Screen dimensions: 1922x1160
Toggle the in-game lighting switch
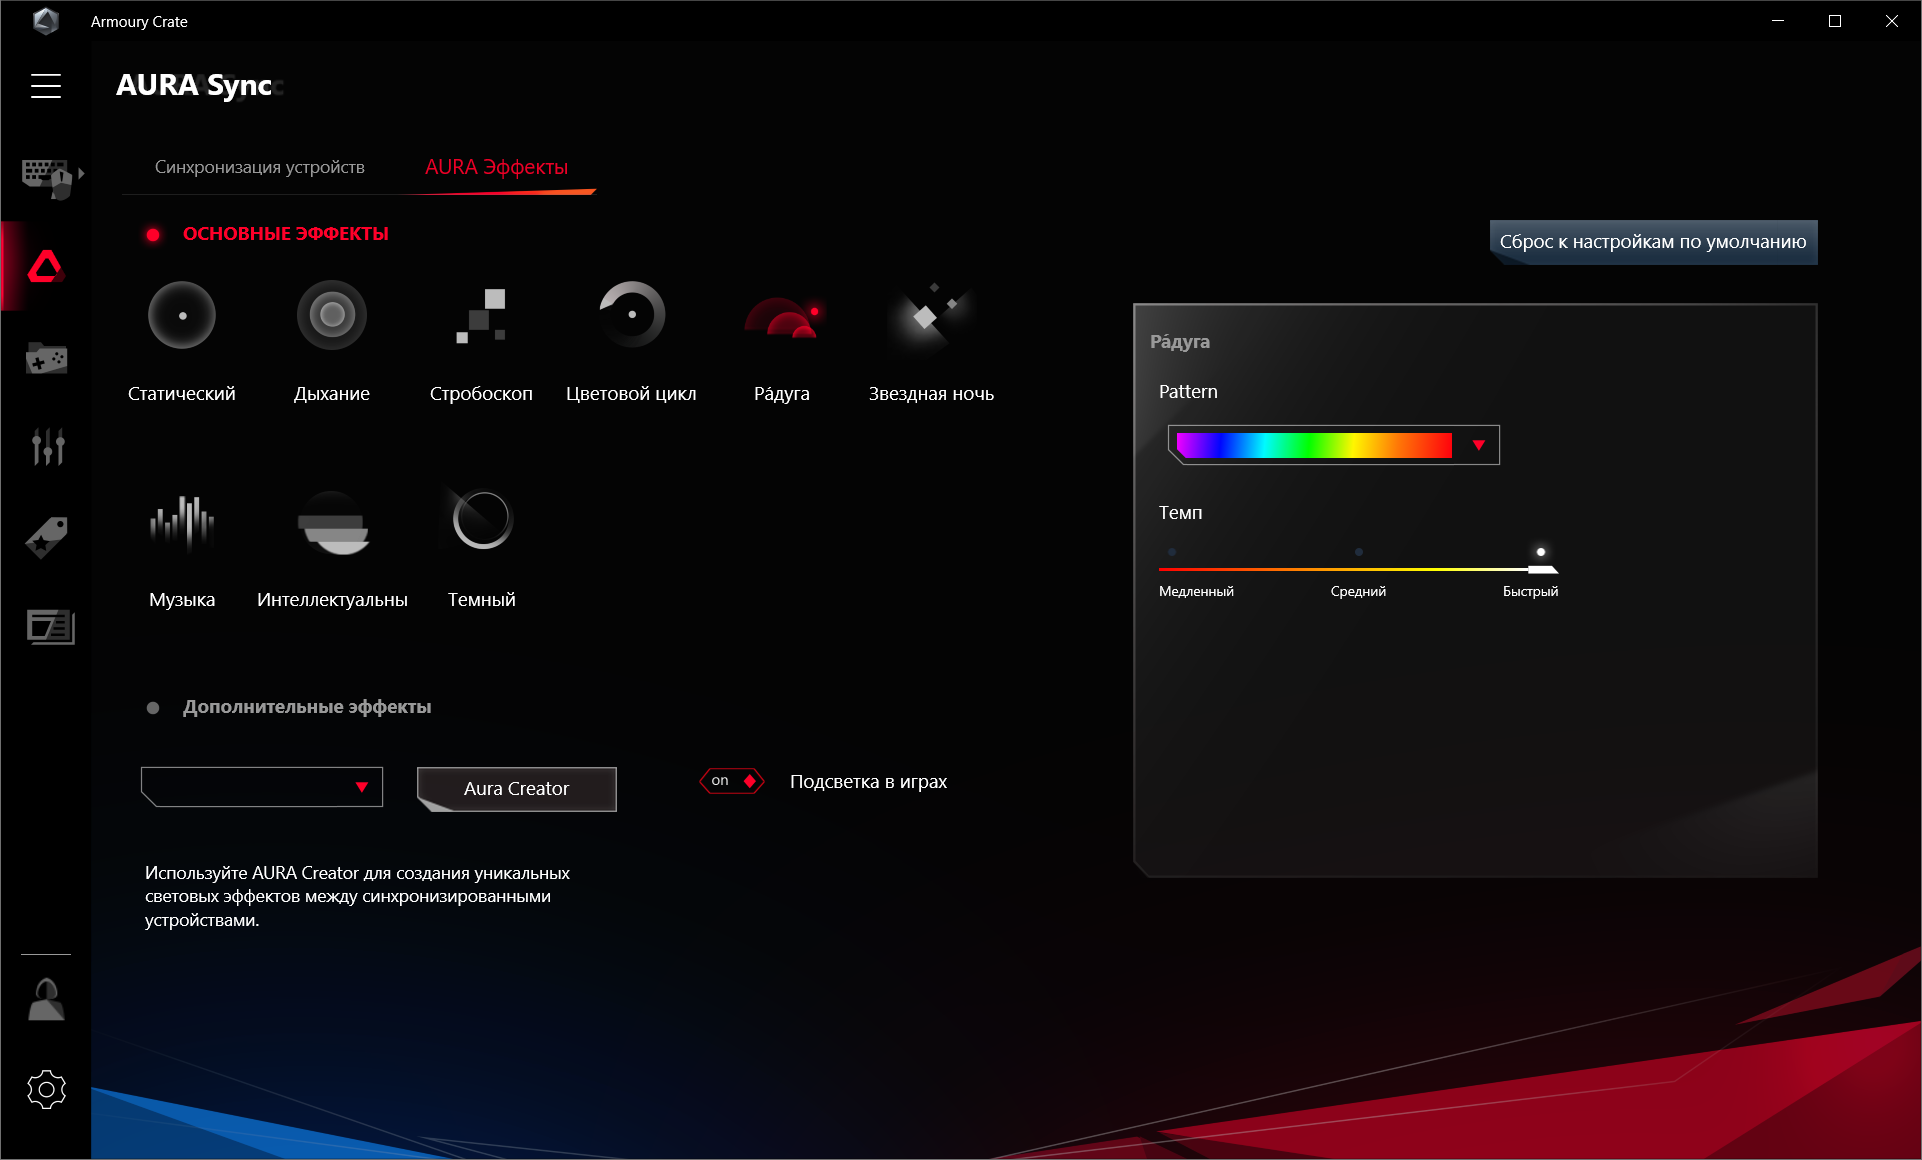[733, 781]
